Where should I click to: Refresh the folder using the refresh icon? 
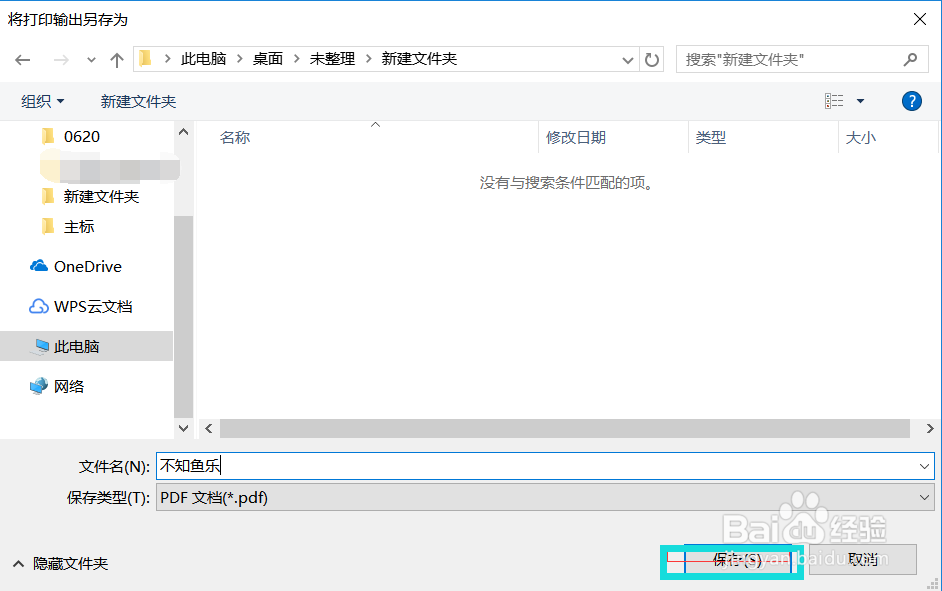pyautogui.click(x=651, y=59)
